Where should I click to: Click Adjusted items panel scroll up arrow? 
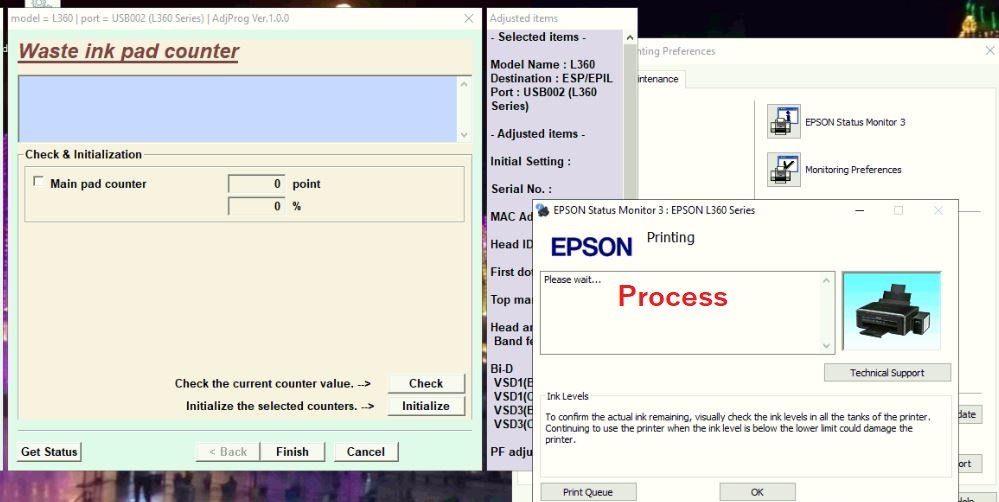[x=630, y=38]
